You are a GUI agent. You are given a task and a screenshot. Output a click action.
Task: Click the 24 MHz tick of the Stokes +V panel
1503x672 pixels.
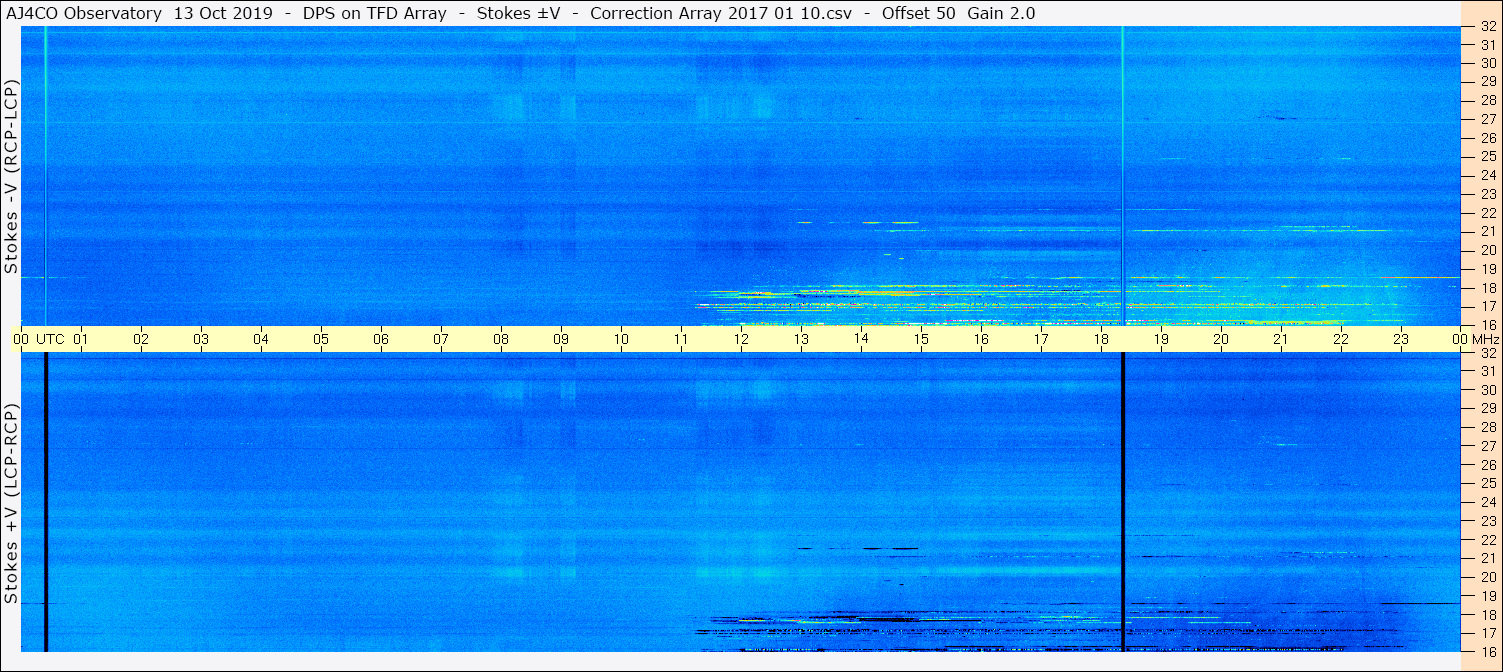click(1488, 502)
